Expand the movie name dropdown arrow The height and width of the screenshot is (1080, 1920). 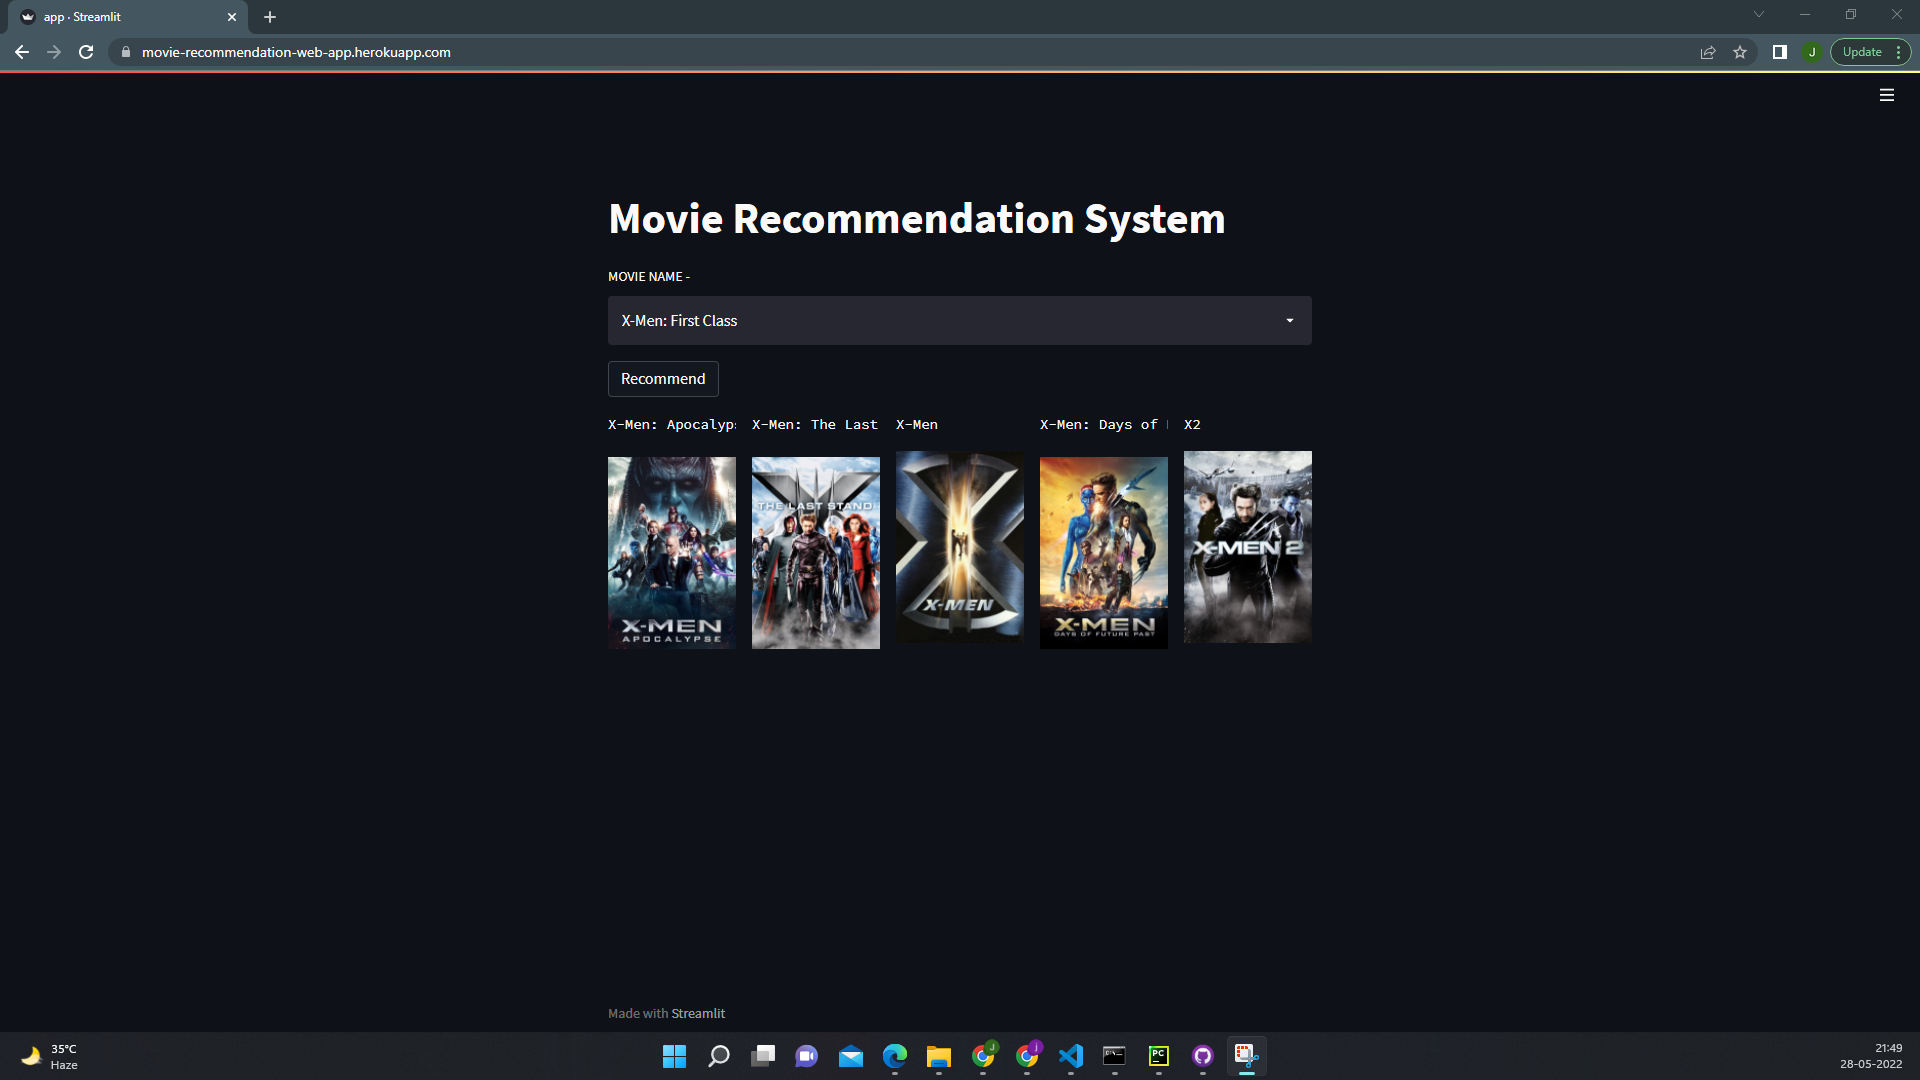point(1289,321)
